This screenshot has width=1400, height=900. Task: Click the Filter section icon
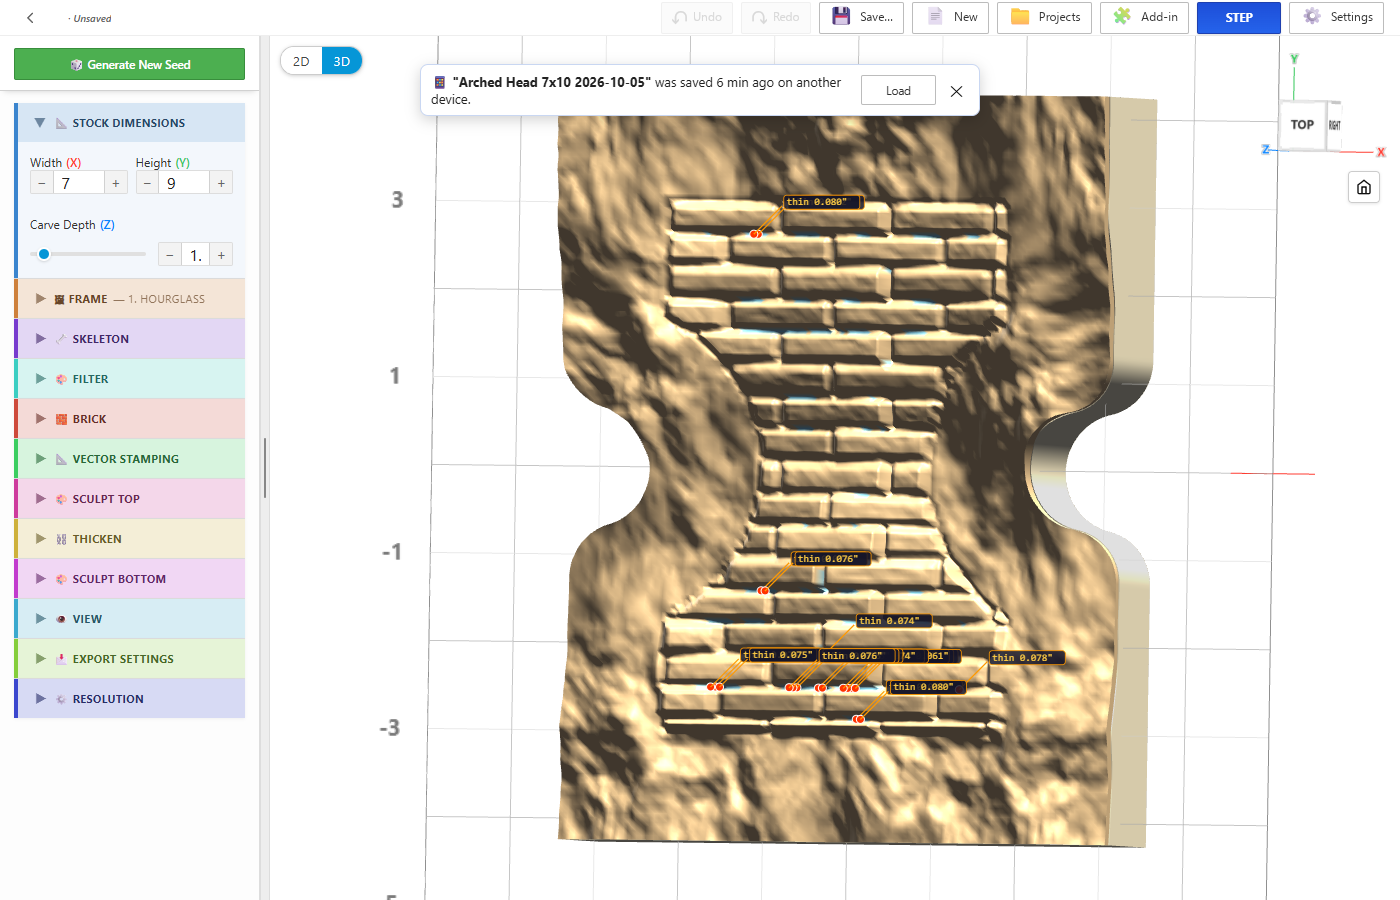pos(61,379)
